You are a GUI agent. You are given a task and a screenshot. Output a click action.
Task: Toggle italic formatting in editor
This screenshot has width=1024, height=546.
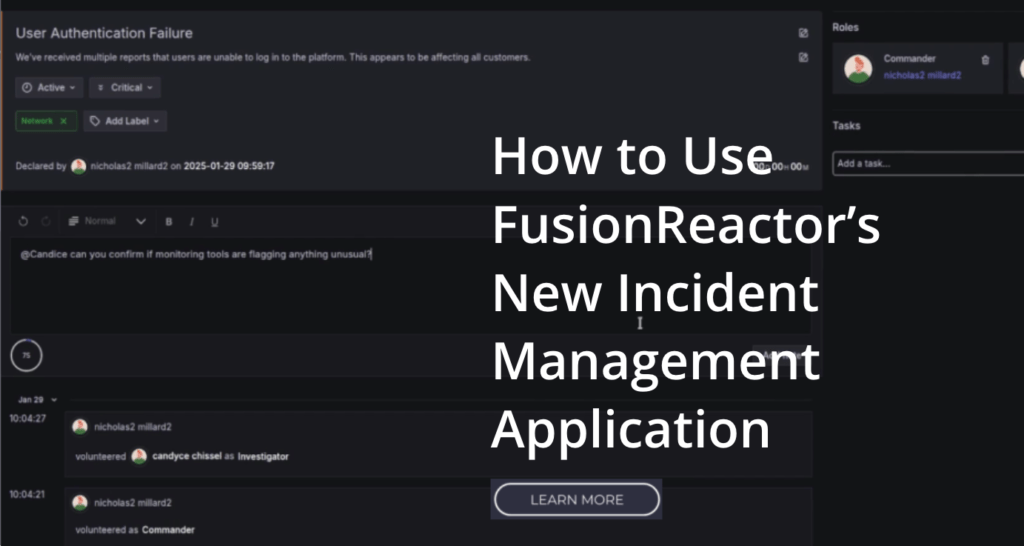(191, 222)
